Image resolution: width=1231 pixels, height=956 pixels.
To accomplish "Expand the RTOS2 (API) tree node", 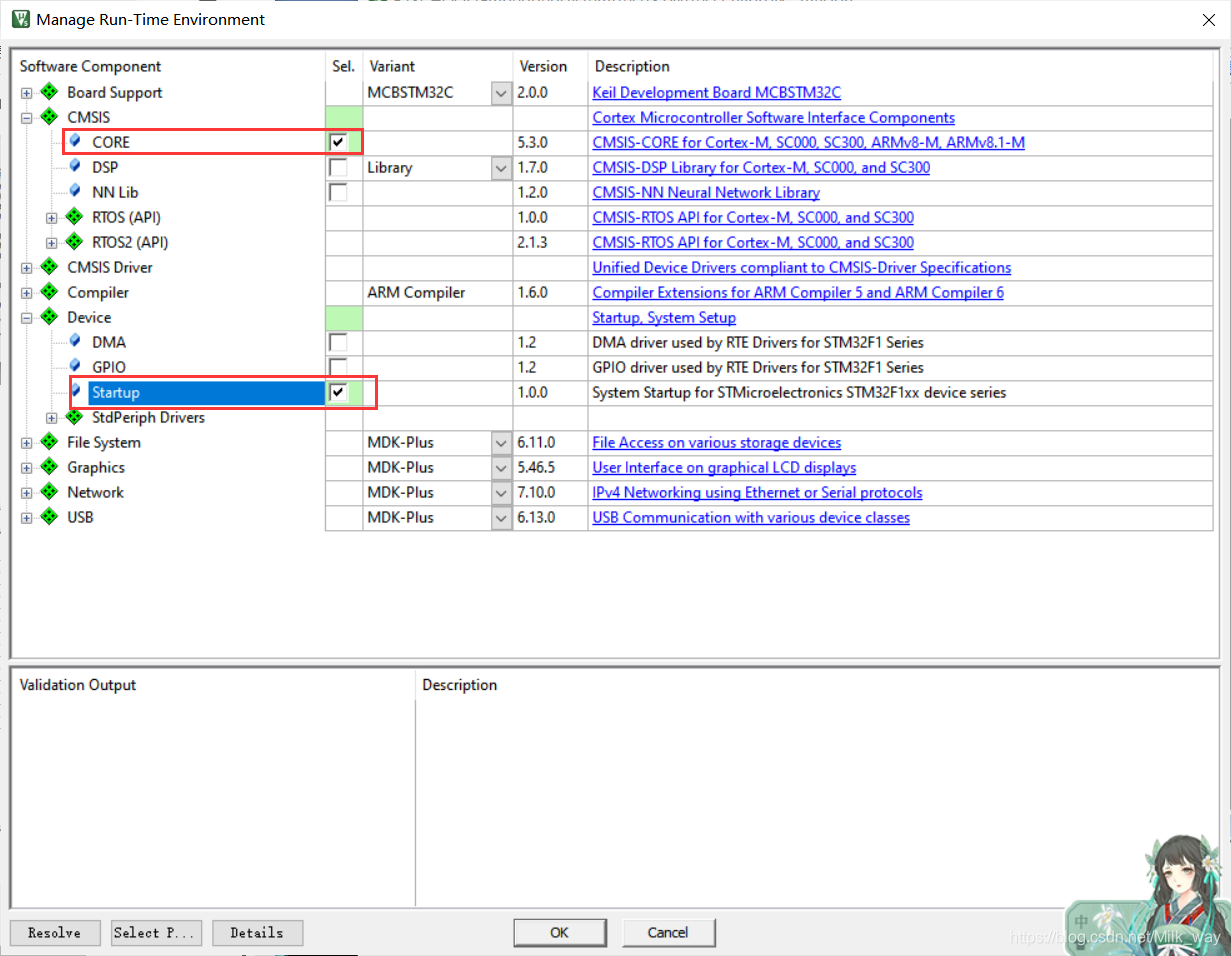I will click(52, 243).
